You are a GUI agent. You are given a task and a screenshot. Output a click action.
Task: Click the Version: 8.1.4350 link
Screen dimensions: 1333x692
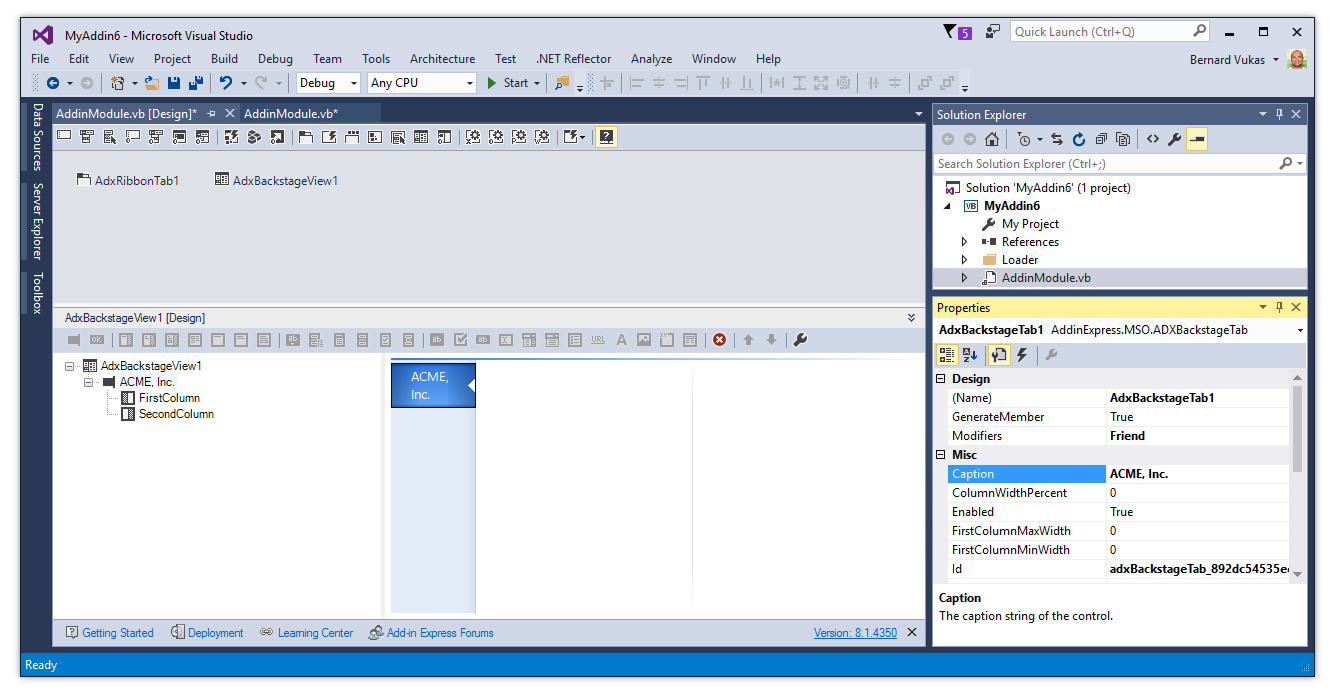[855, 633]
